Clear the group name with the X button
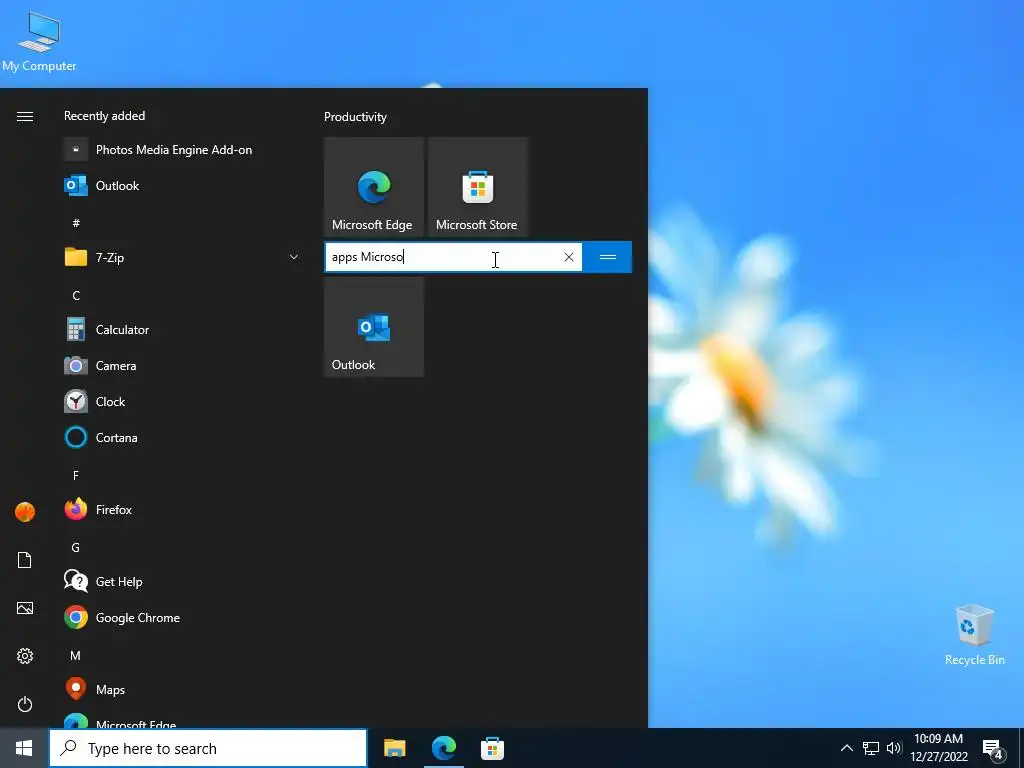This screenshot has height=768, width=1024. pos(569,257)
